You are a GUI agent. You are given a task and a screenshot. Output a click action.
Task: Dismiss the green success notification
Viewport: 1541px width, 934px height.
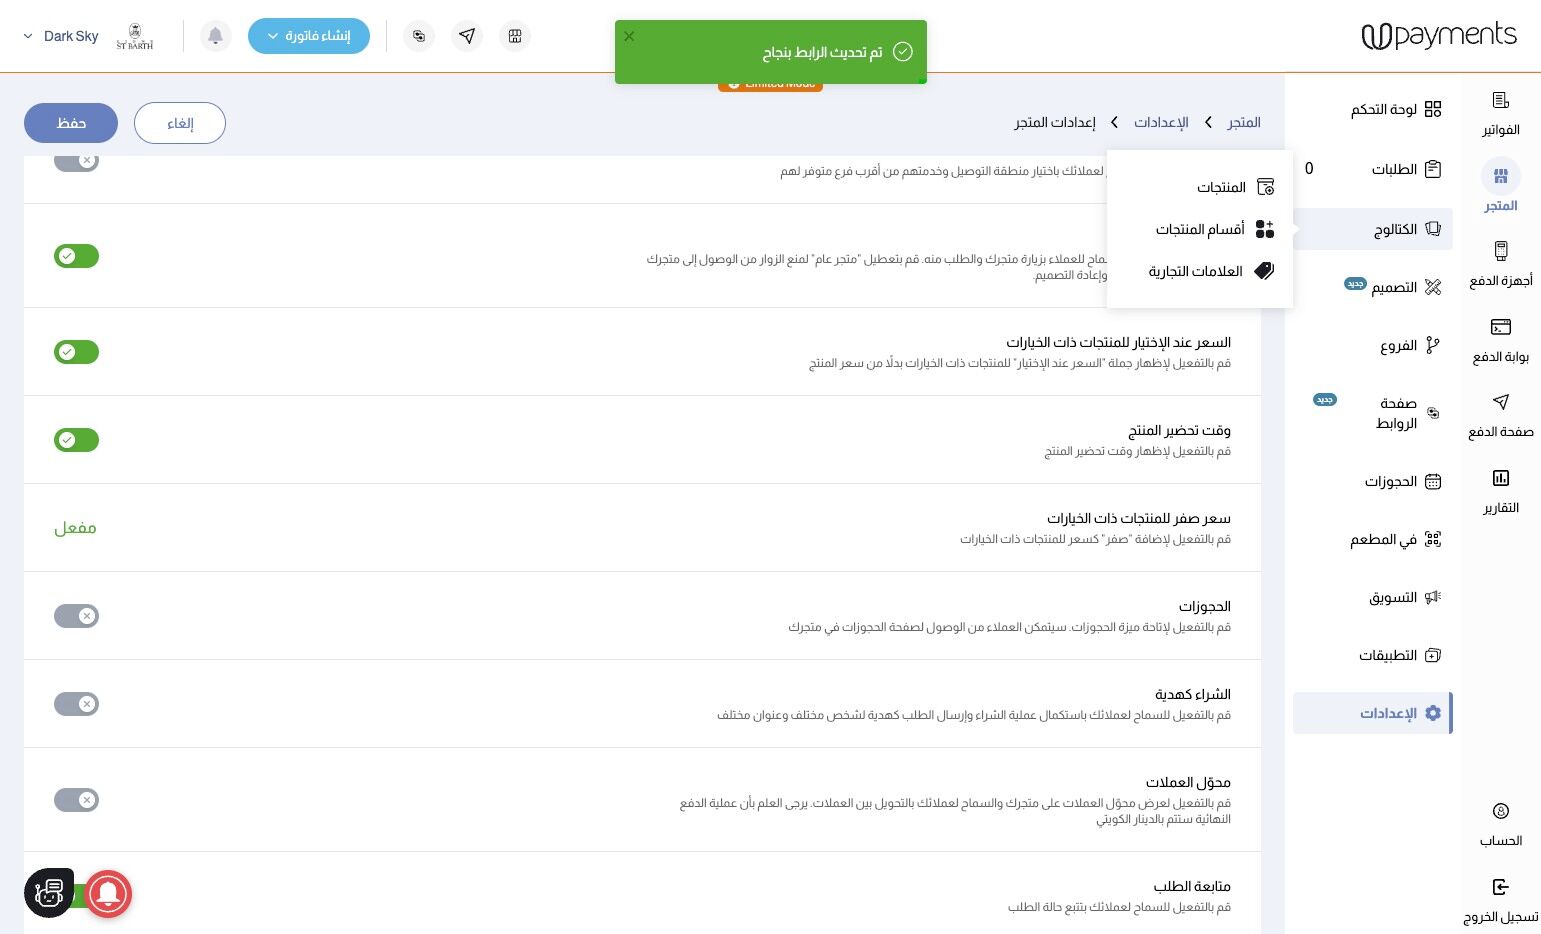tap(629, 36)
